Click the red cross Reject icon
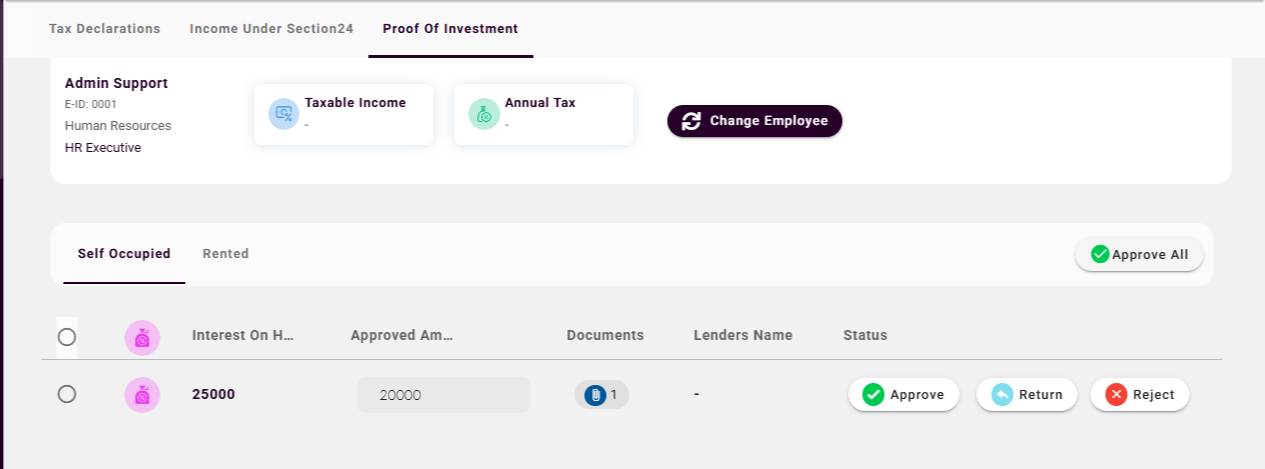Image resolution: width=1265 pixels, height=469 pixels. (1116, 395)
